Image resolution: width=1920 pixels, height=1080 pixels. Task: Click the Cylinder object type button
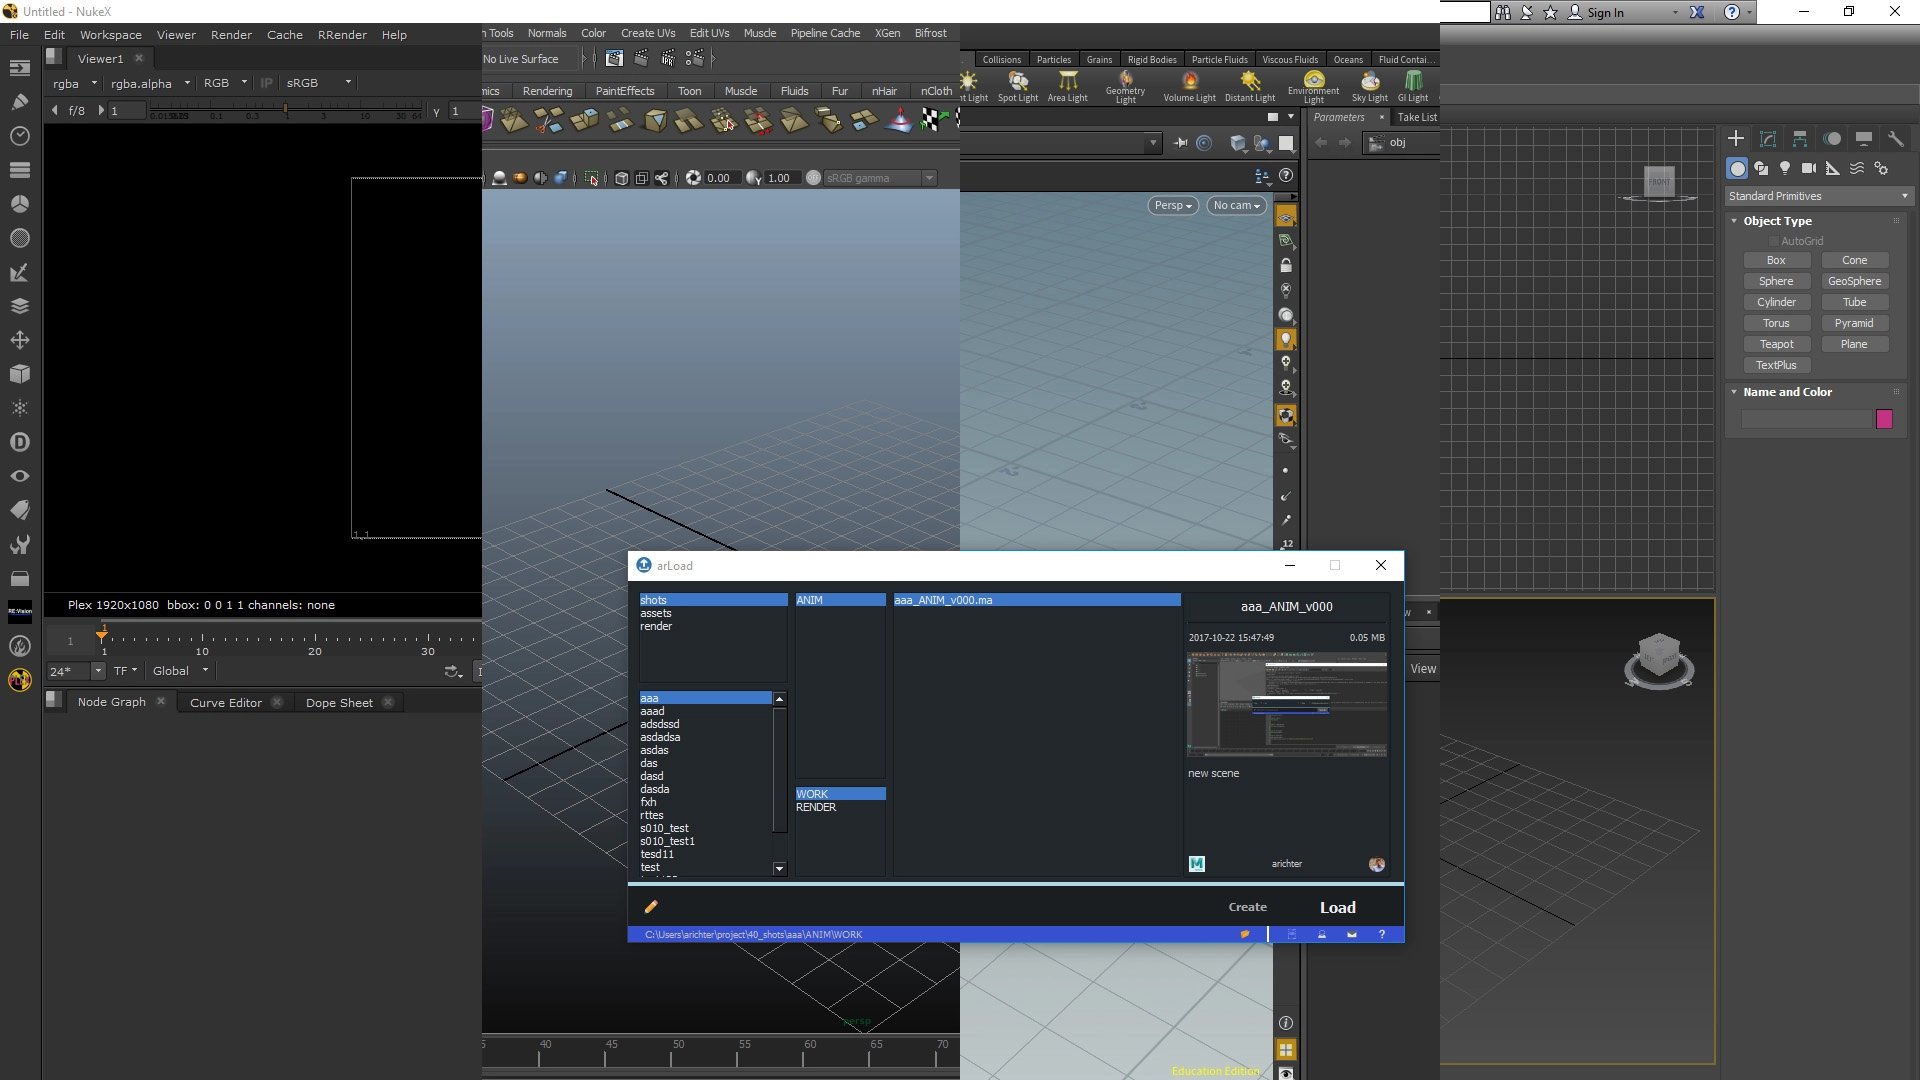click(x=1776, y=302)
